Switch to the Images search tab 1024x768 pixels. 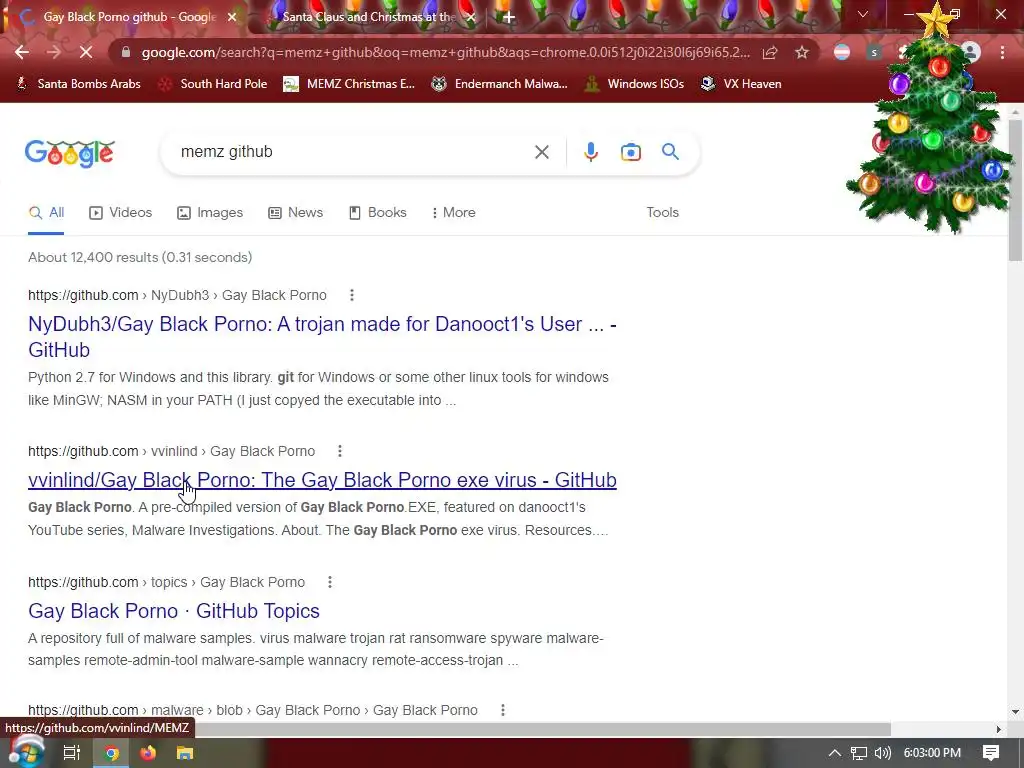(210, 212)
